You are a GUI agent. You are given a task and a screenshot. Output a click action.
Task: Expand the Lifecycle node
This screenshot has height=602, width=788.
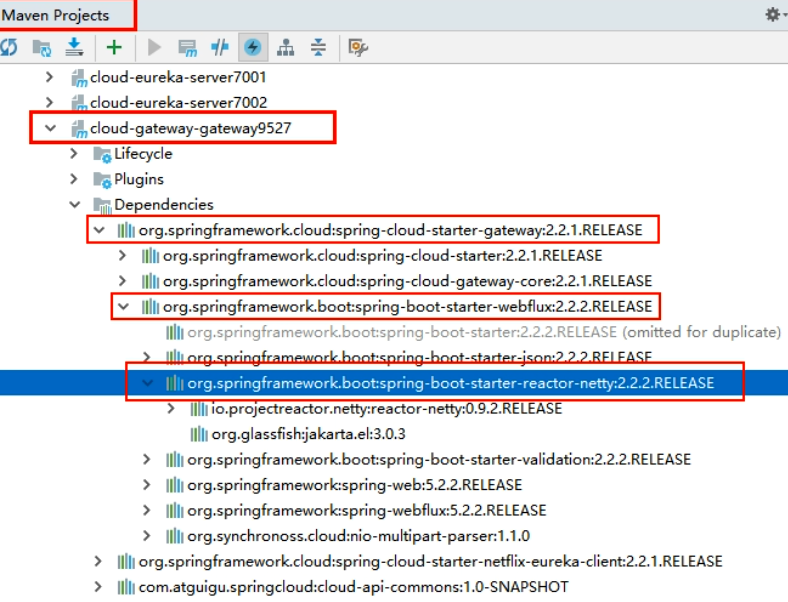tap(74, 153)
